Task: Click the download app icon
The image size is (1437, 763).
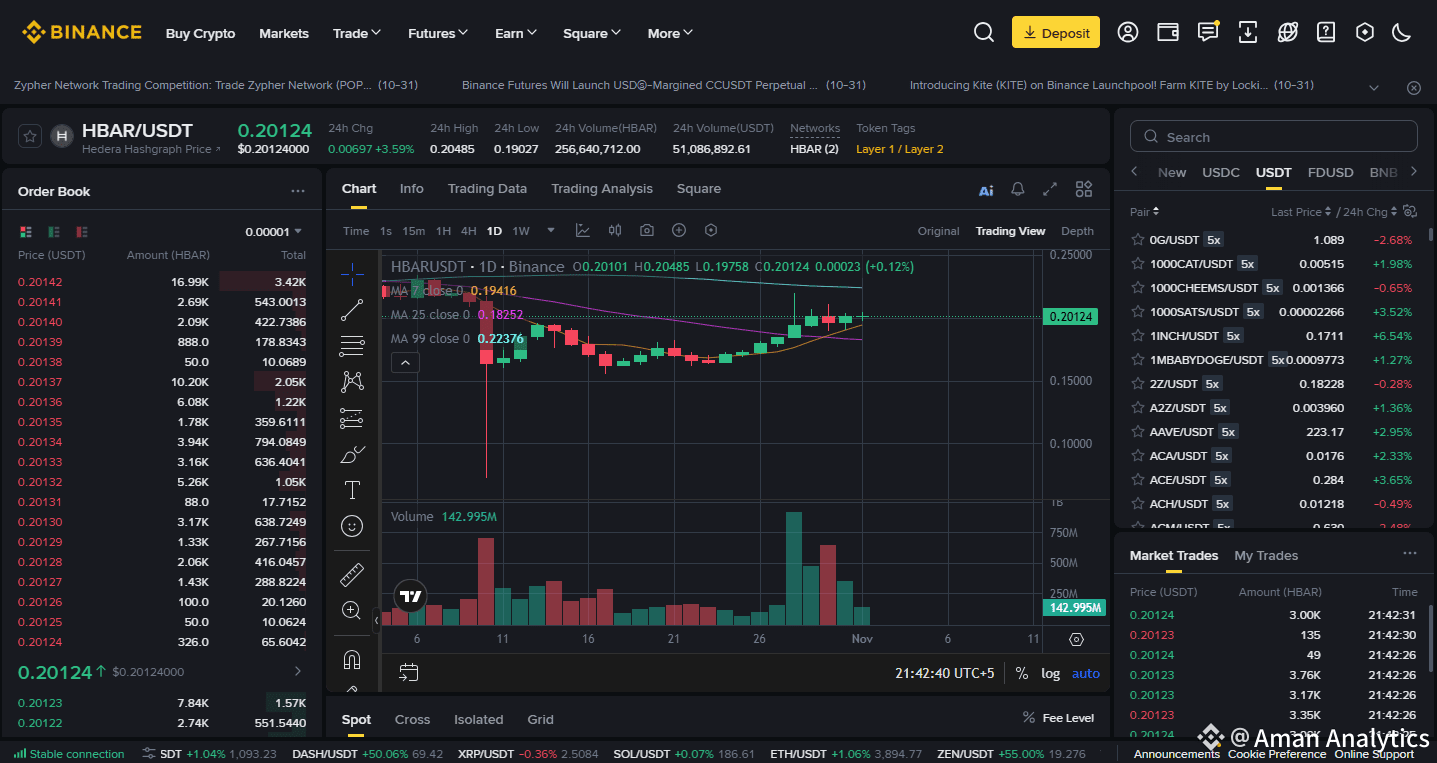Action: [1248, 32]
